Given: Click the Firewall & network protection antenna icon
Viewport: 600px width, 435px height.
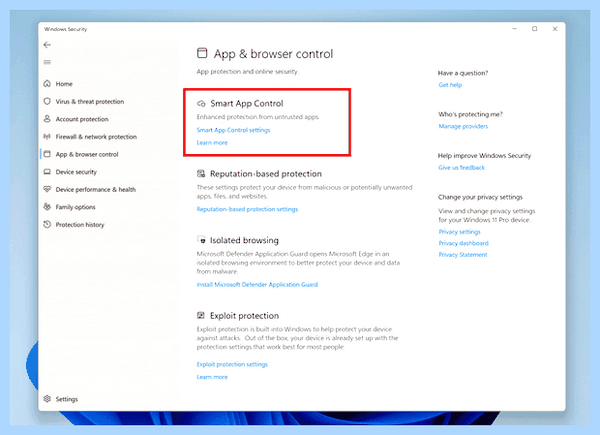Looking at the screenshot, I should (x=47, y=136).
